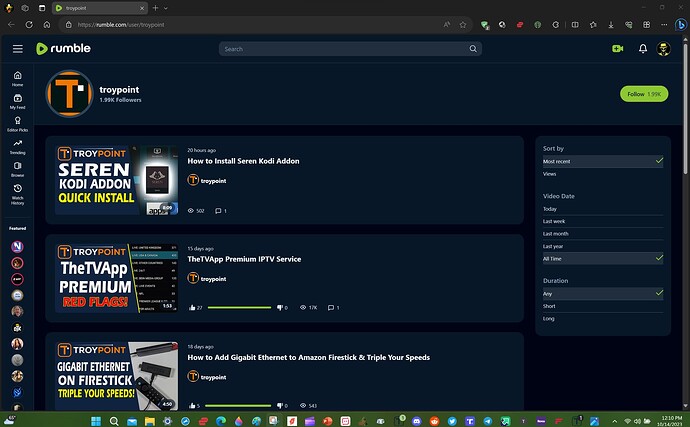Open Trending in sidebar
Image resolution: width=690 pixels, height=427 pixels.
coord(18,147)
